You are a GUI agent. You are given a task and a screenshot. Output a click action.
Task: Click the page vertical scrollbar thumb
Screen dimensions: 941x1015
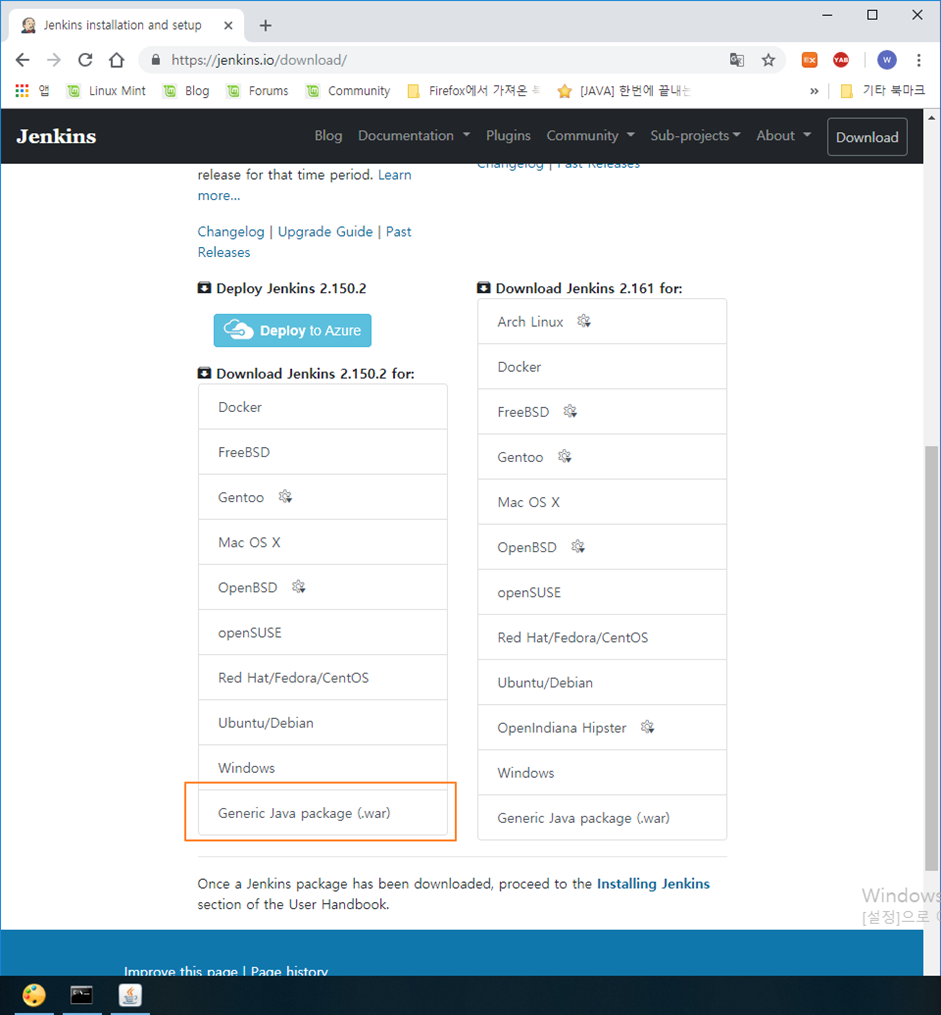[931, 658]
